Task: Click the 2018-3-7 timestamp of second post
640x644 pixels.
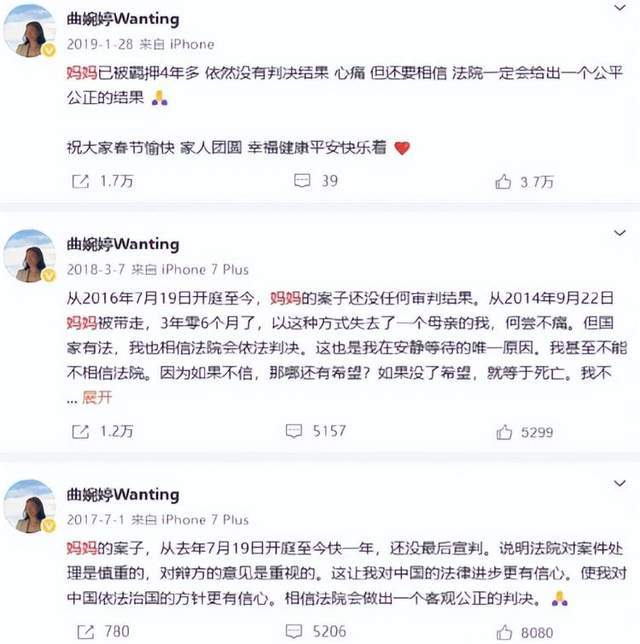Action: pos(96,270)
